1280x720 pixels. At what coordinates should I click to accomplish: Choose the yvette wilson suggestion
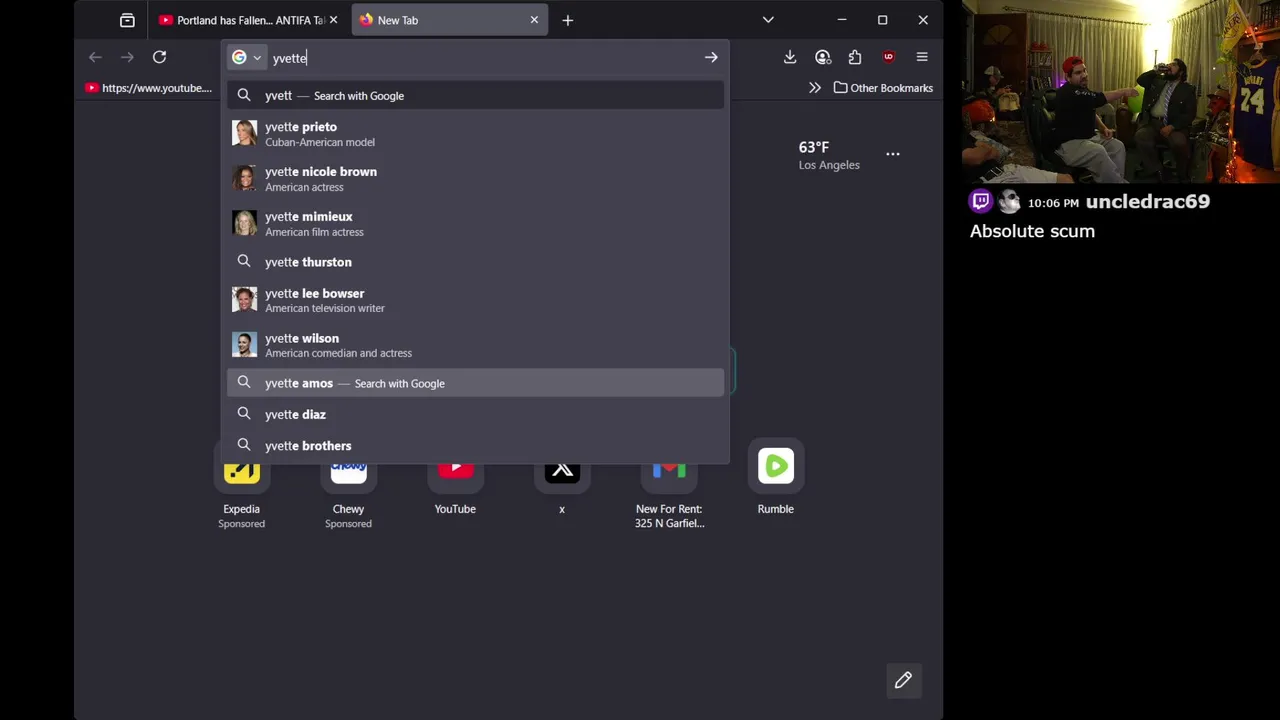pyautogui.click(x=476, y=345)
